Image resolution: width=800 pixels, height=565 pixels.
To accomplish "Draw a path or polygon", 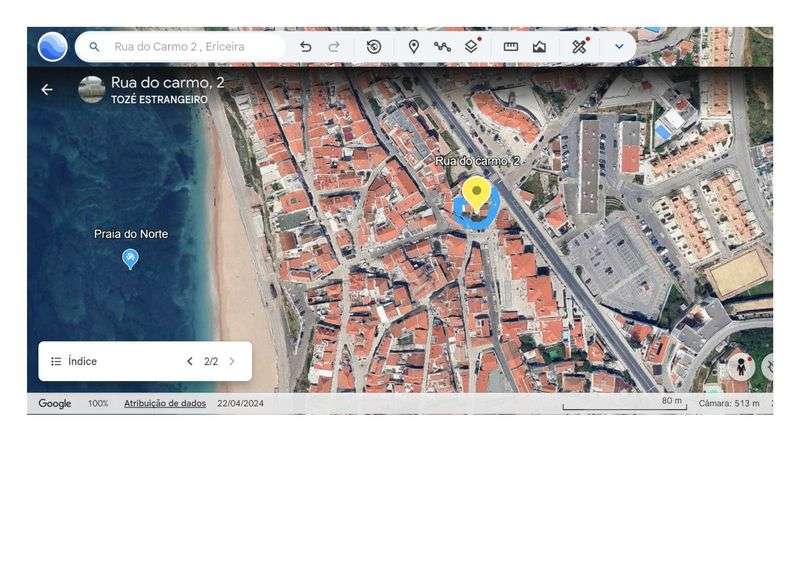I will (442, 47).
